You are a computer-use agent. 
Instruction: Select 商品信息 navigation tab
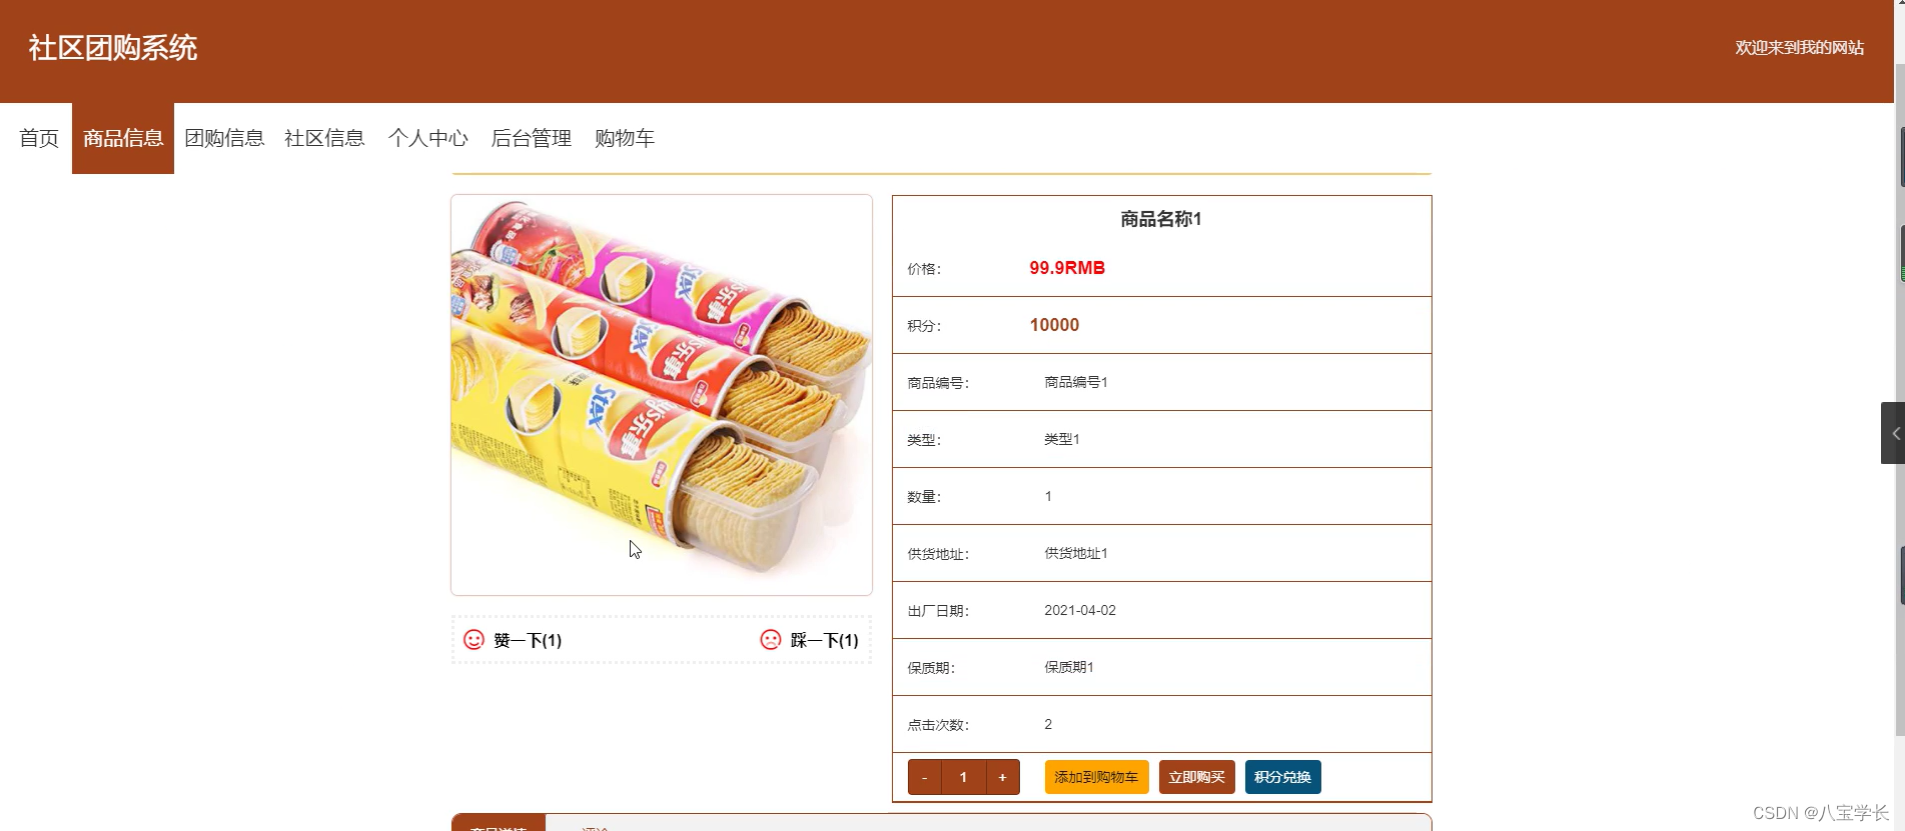coord(123,138)
